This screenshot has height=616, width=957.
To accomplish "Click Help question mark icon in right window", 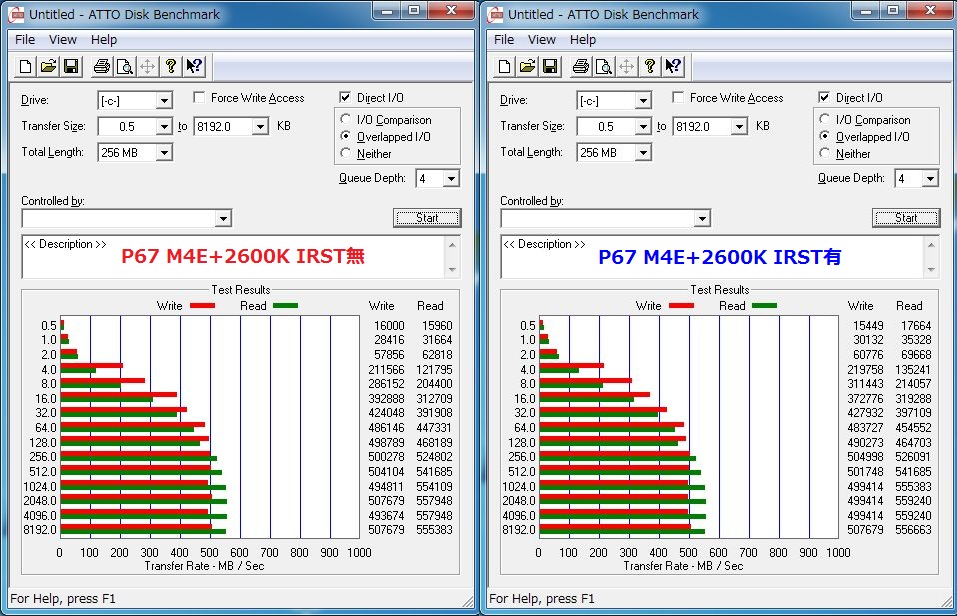I will click(649, 66).
